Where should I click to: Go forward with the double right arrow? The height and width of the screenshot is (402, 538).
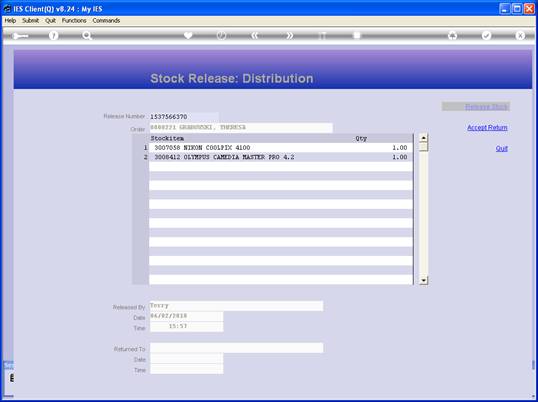(289, 35)
